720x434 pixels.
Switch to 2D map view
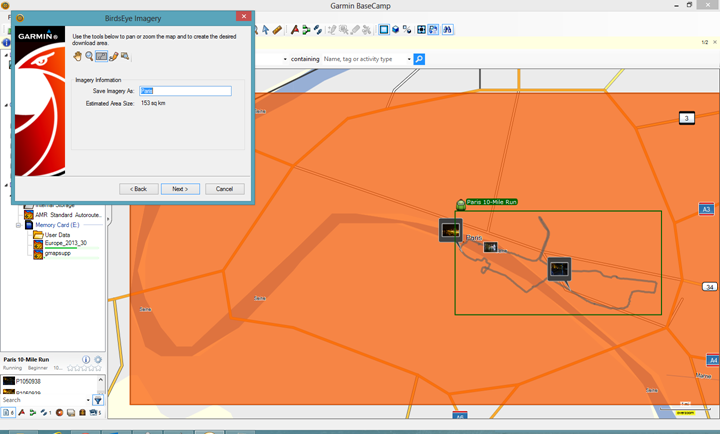click(384, 30)
